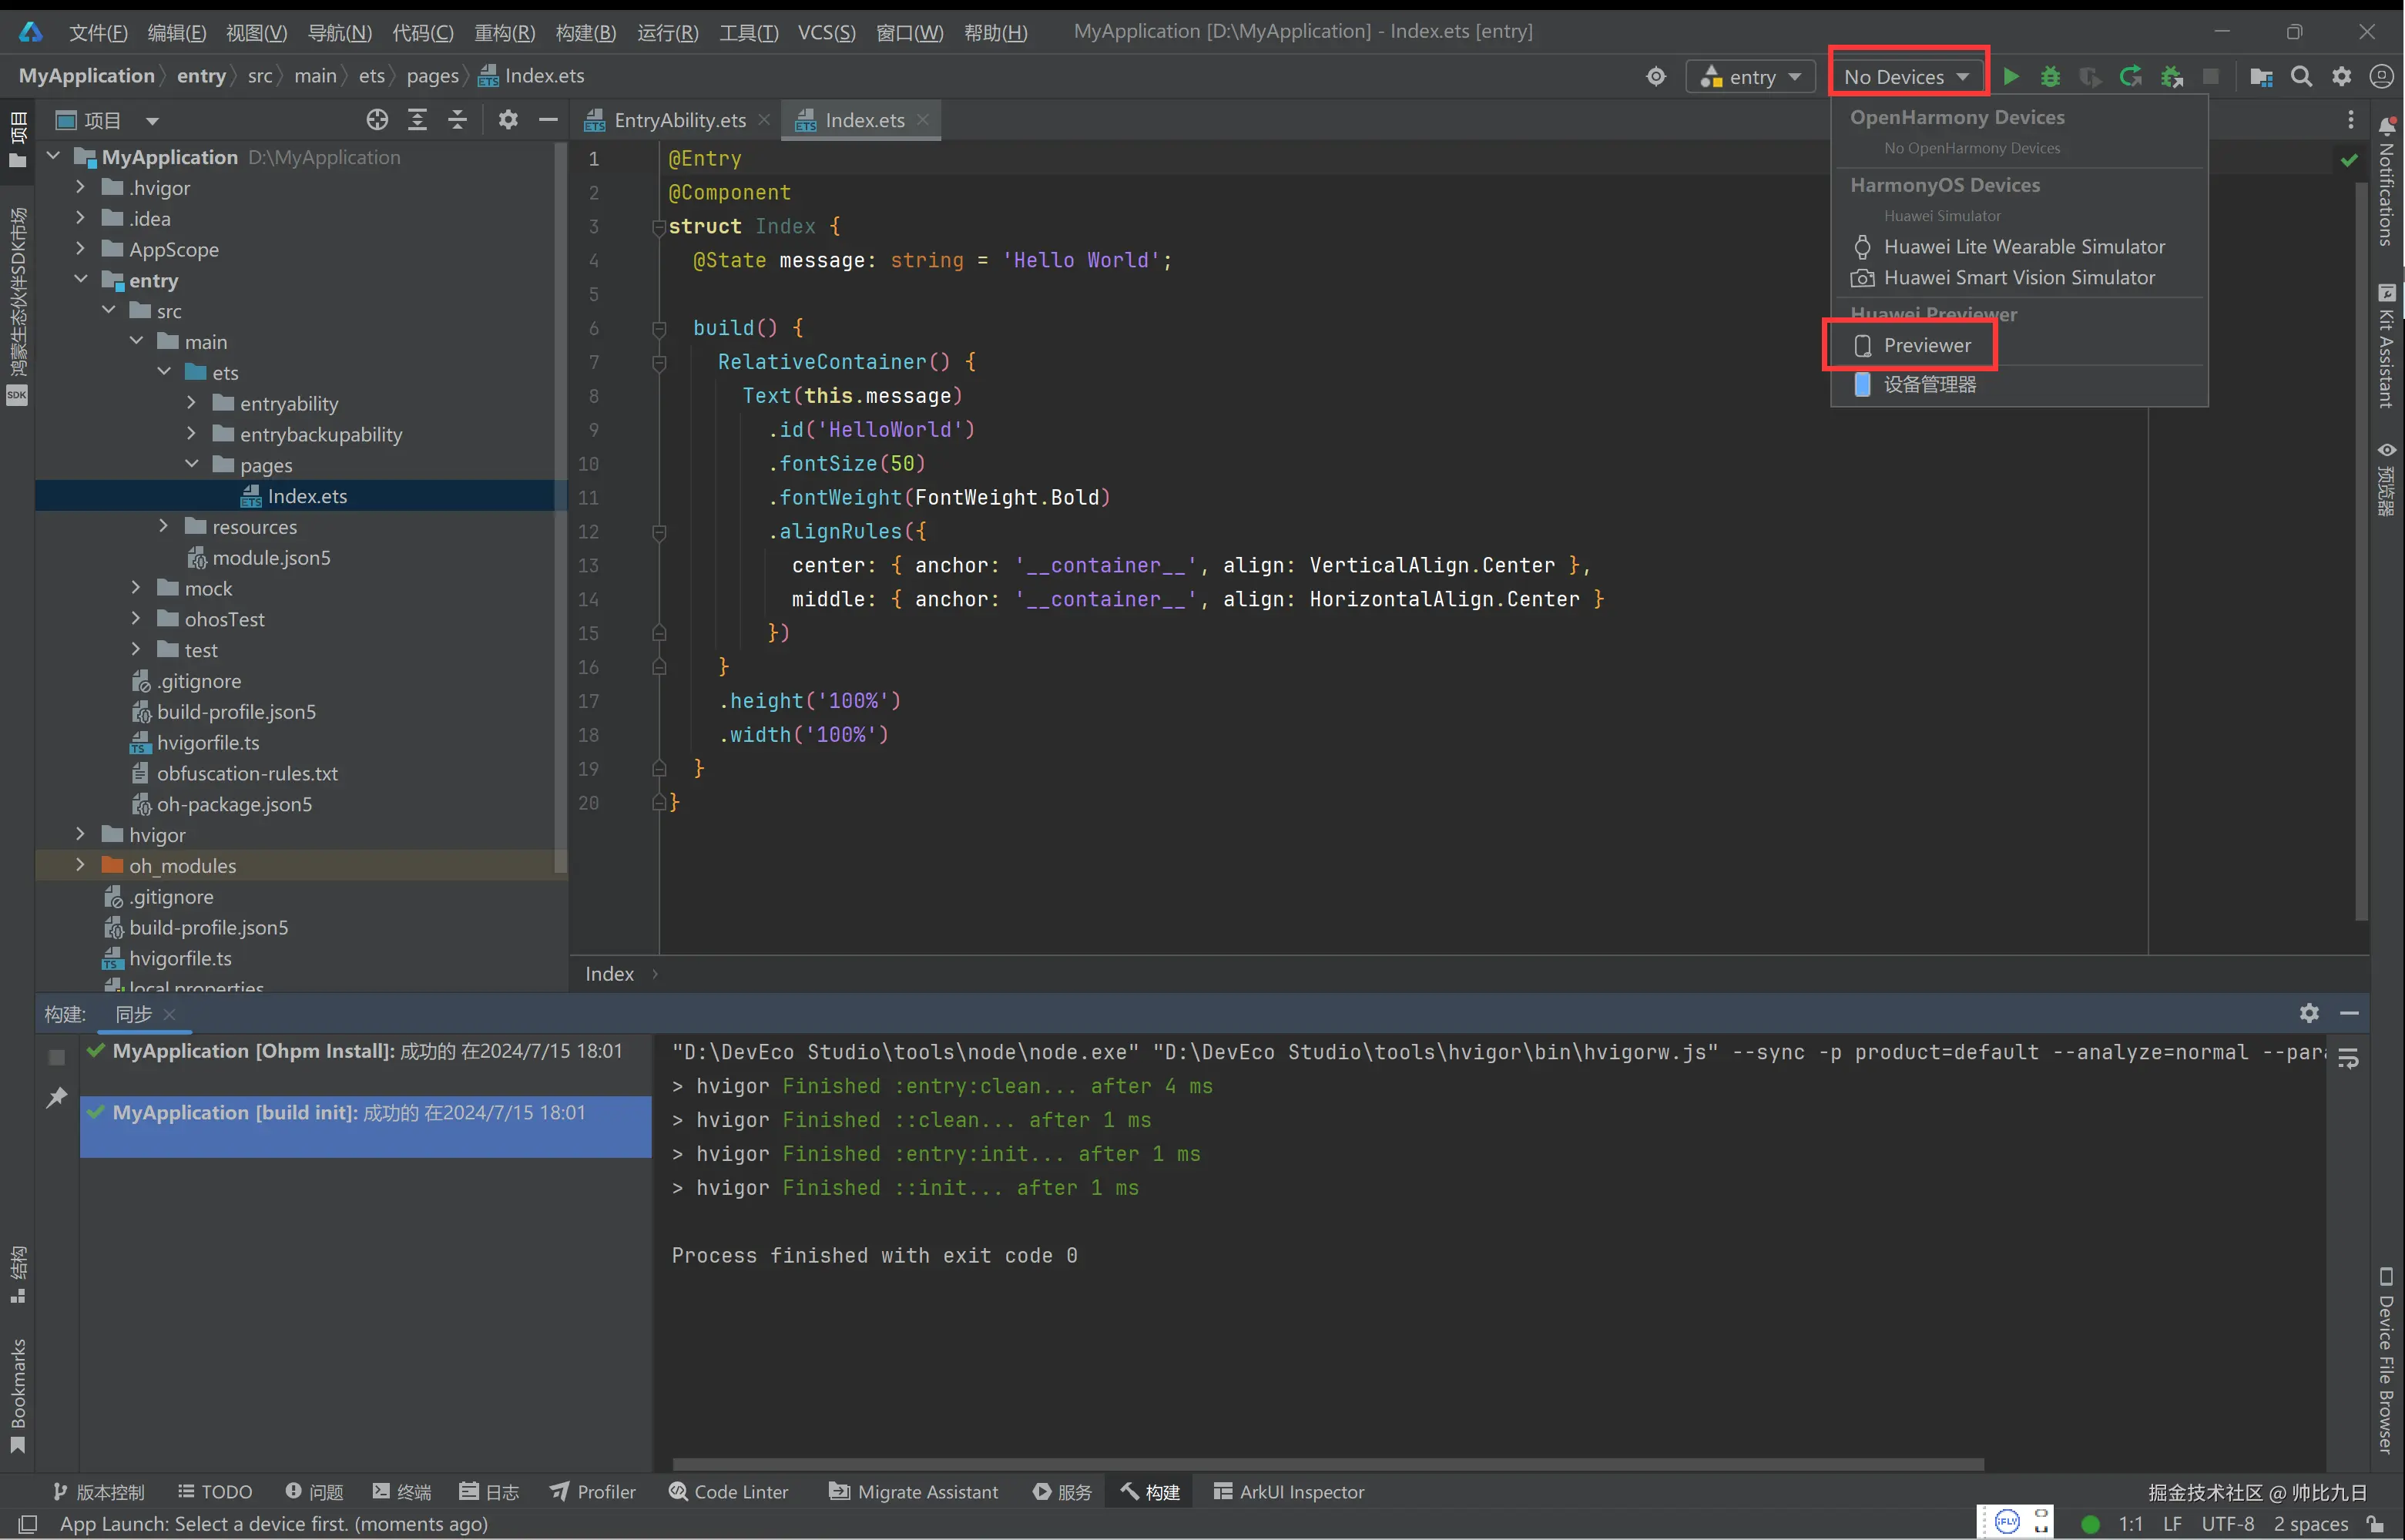
Task: Click the soft-wrap icon in build output
Action: pos(2349,1059)
